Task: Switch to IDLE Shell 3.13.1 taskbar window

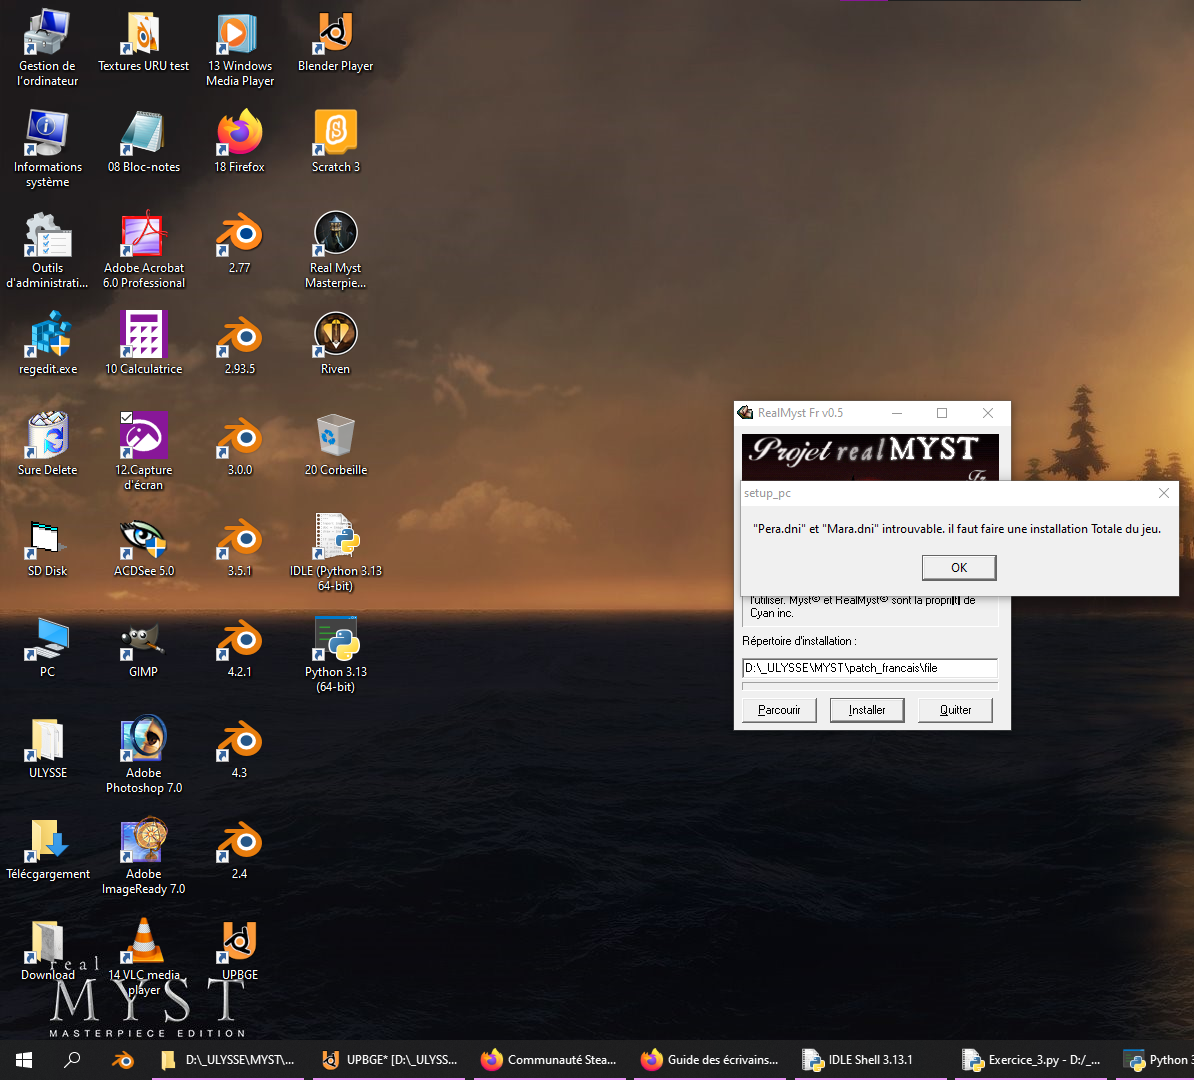Action: 870,1059
